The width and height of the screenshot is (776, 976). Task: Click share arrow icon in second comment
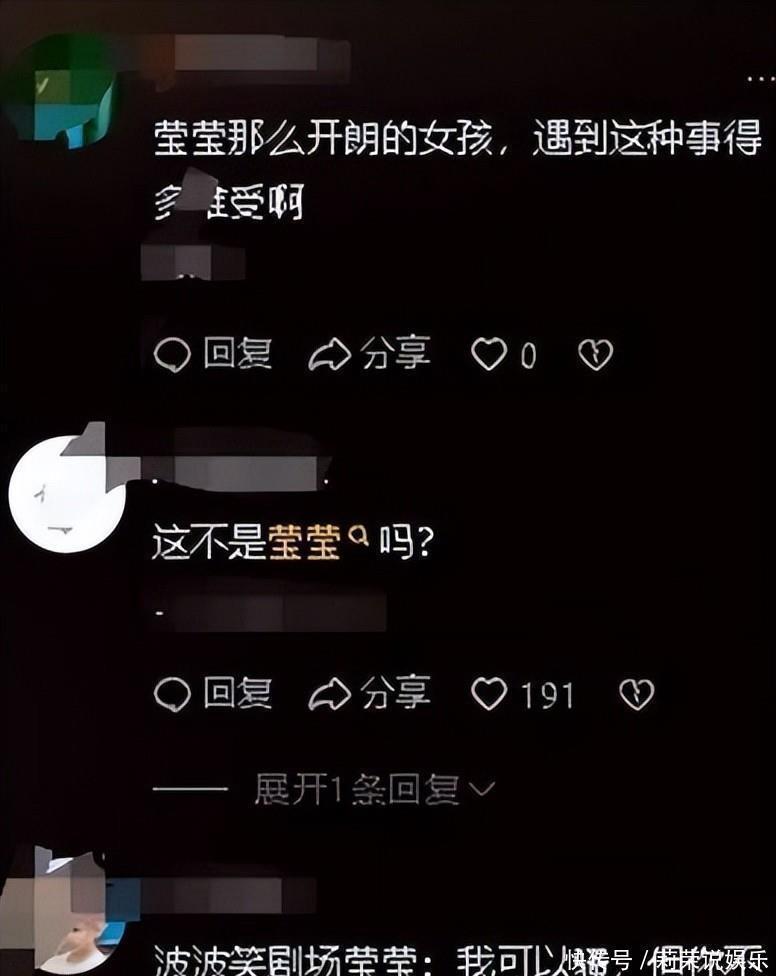coord(330,694)
